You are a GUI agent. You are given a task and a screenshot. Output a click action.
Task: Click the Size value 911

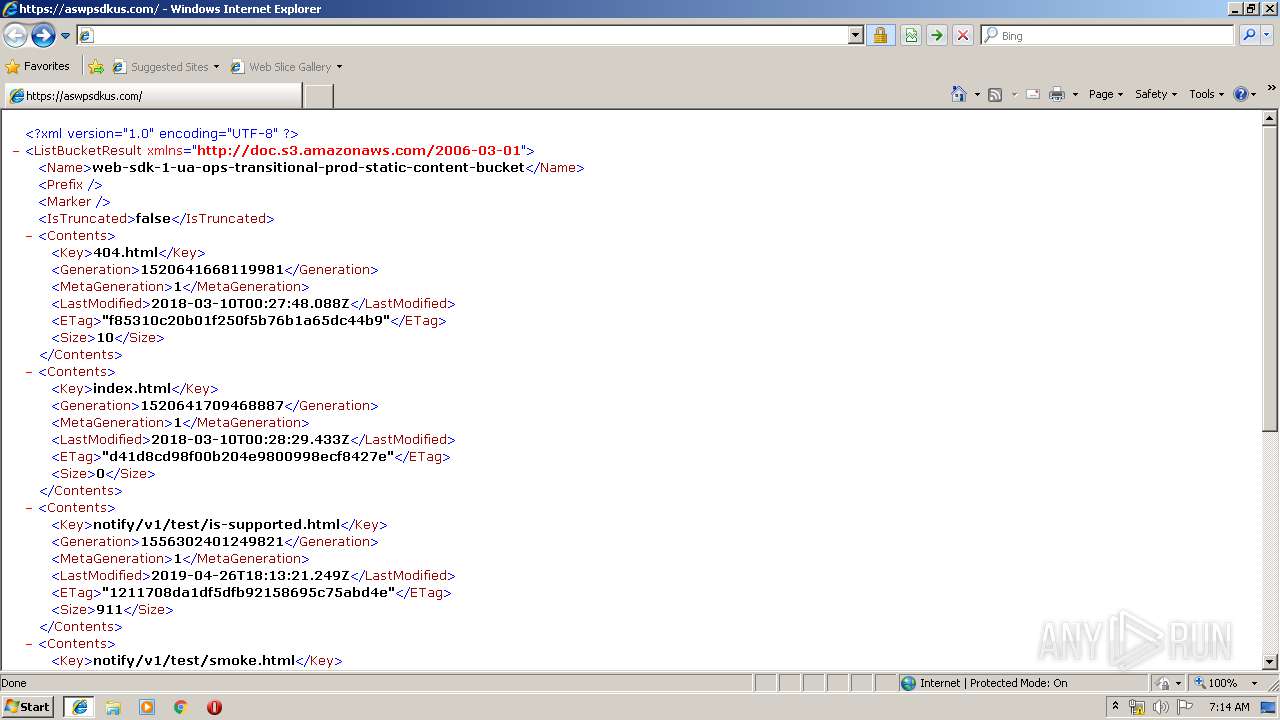pyautogui.click(x=109, y=610)
